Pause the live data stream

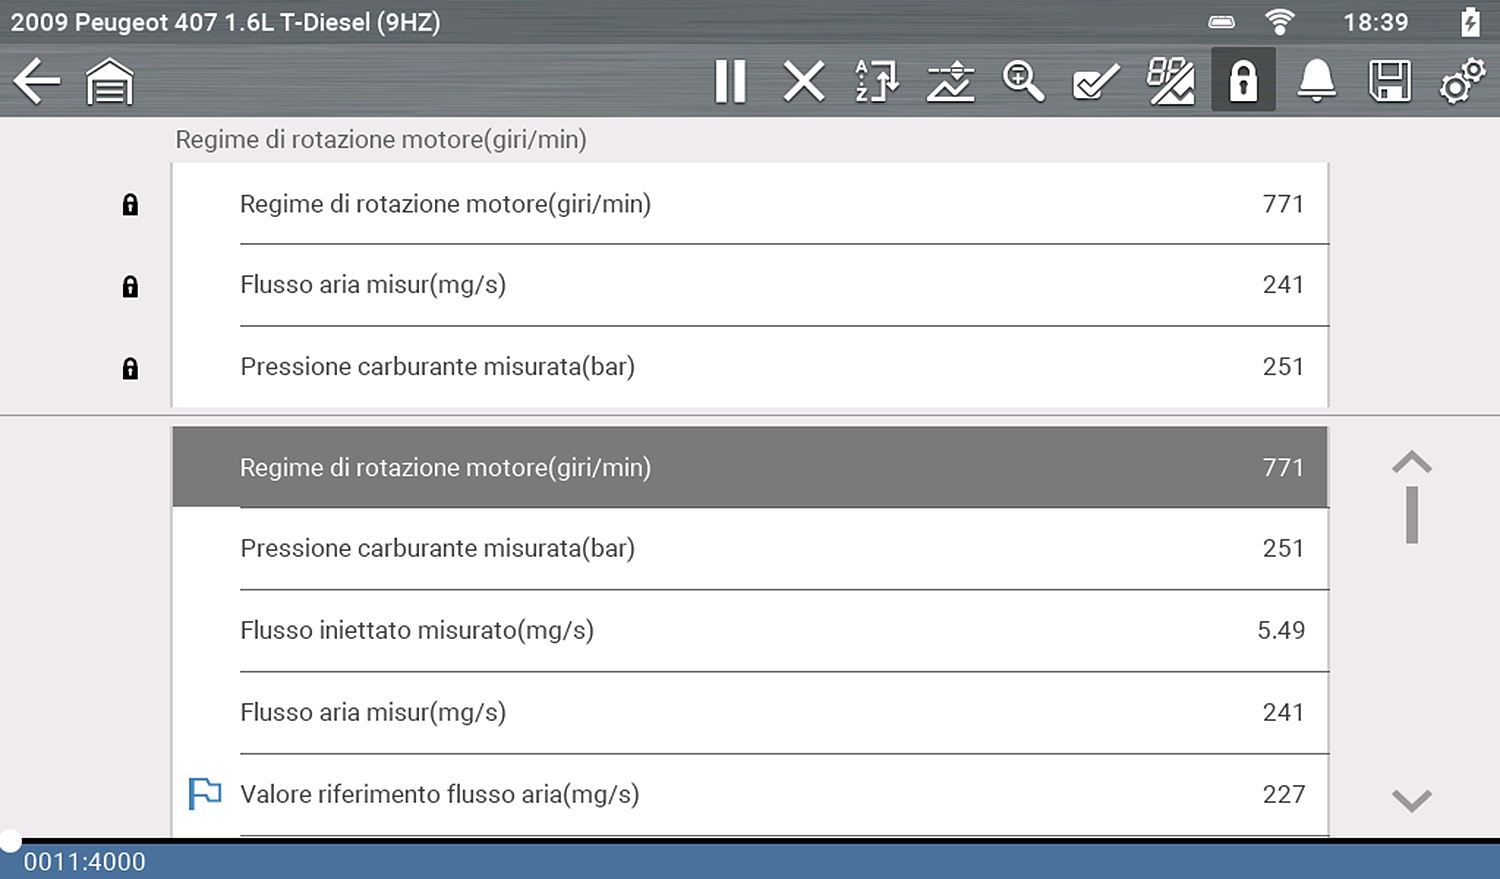(730, 81)
